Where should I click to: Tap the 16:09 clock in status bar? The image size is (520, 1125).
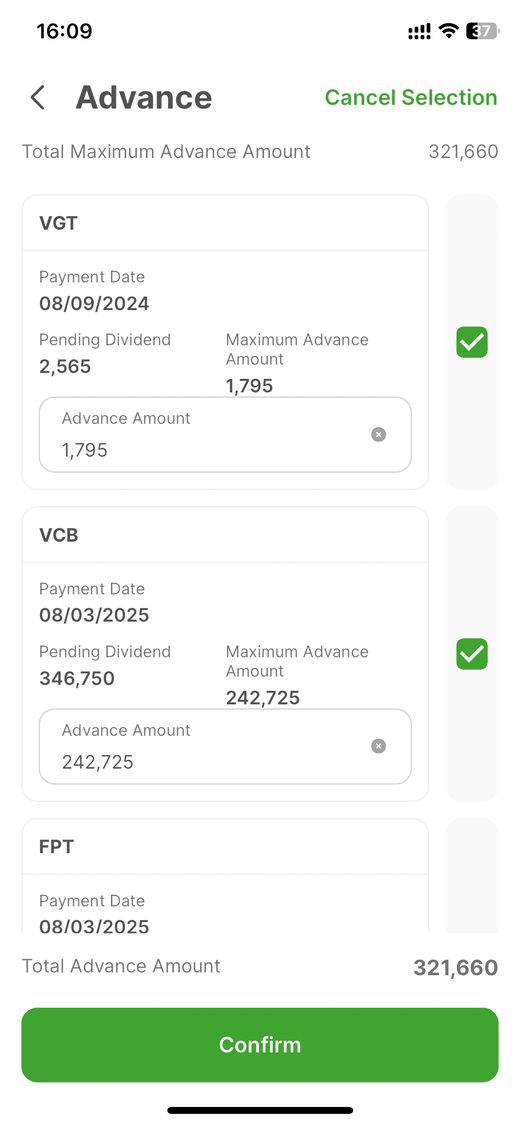(64, 32)
